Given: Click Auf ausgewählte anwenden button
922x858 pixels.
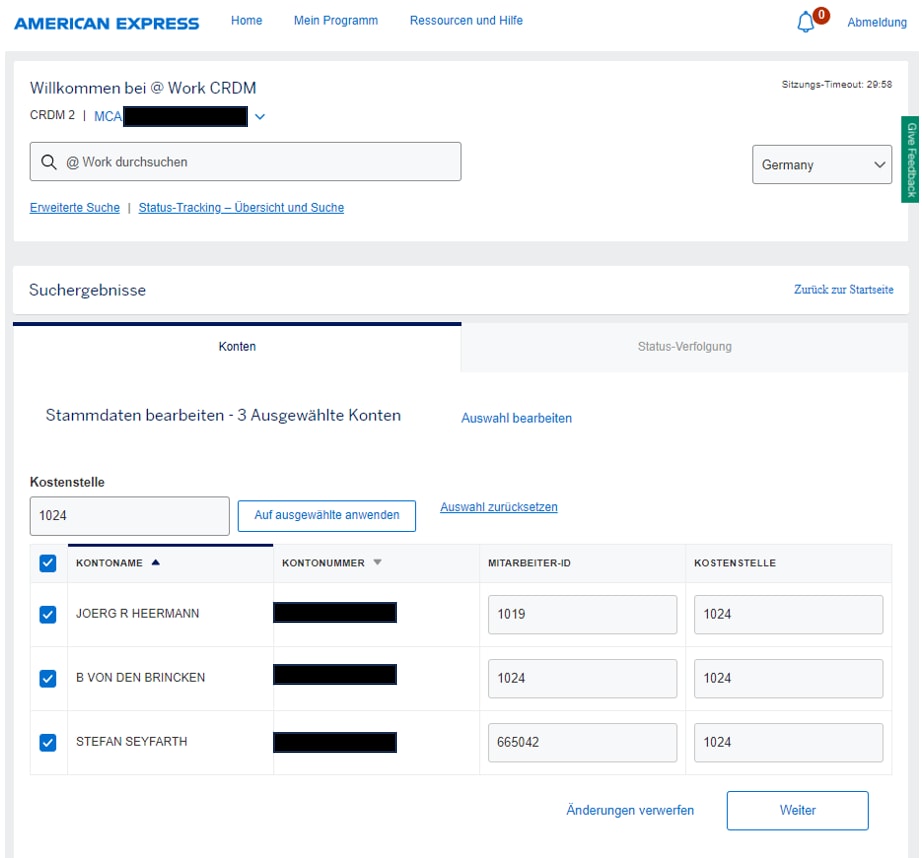Looking at the screenshot, I should pyautogui.click(x=326, y=515).
